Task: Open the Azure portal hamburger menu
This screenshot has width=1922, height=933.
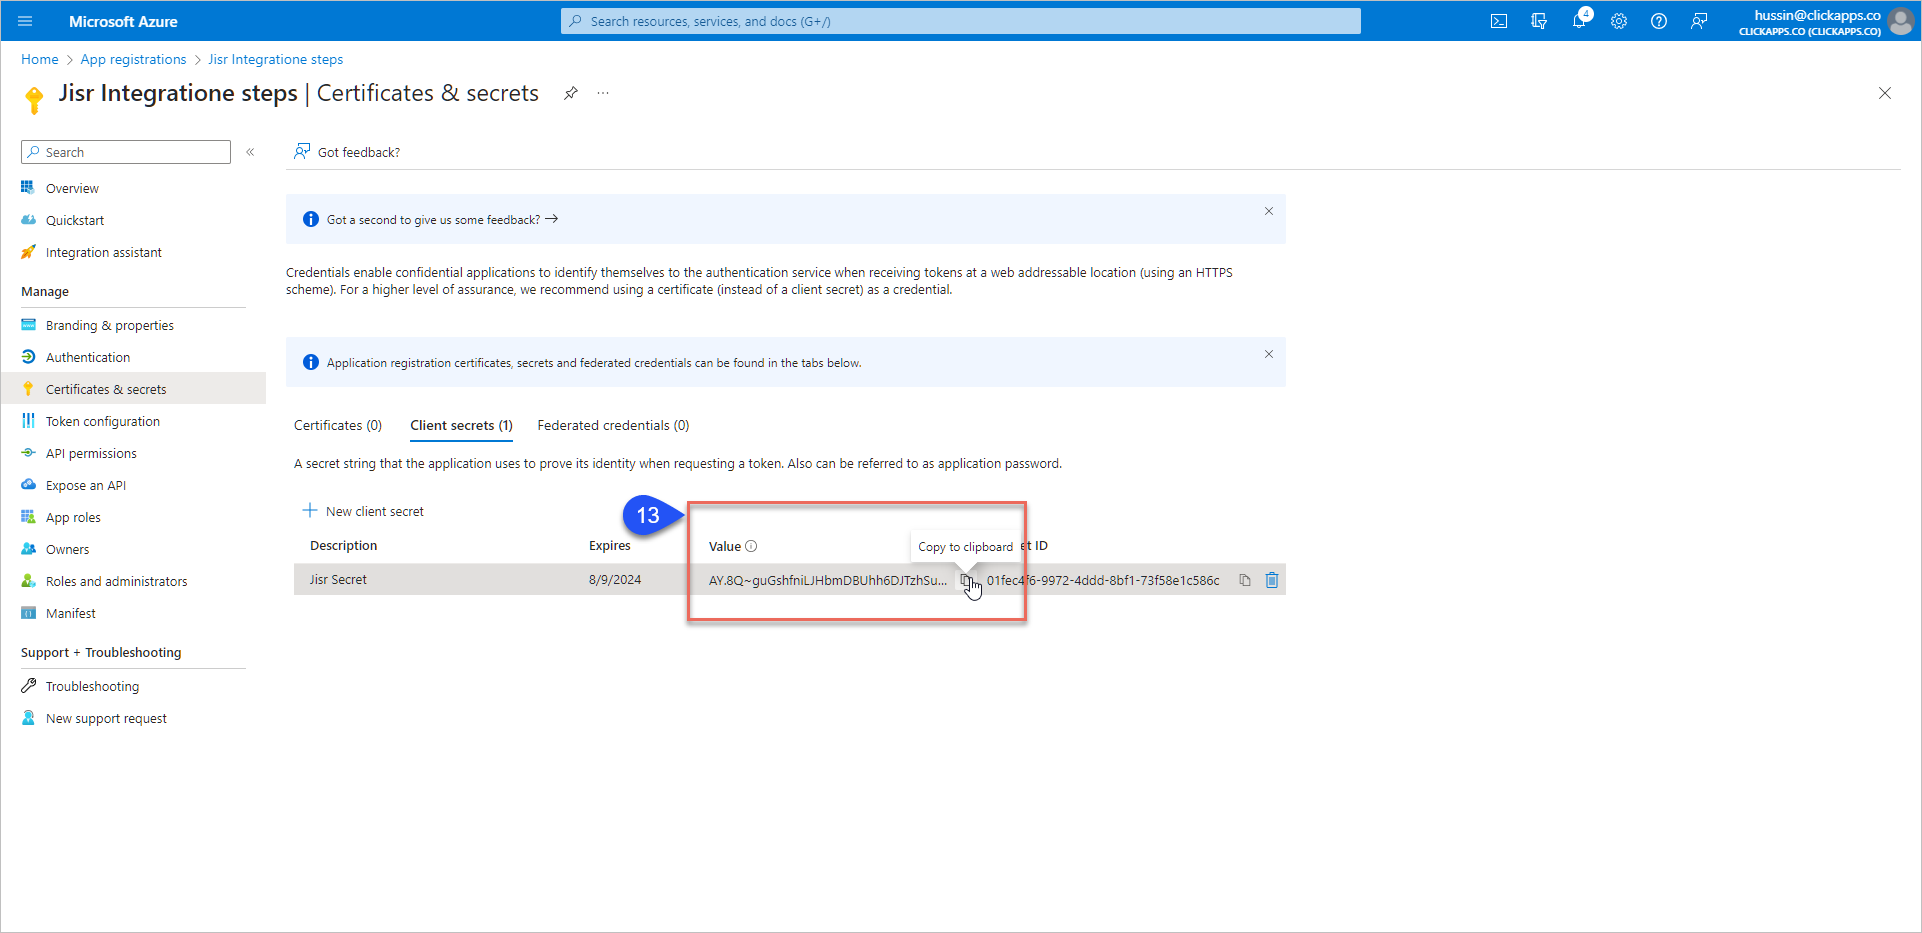Action: click(x=25, y=21)
